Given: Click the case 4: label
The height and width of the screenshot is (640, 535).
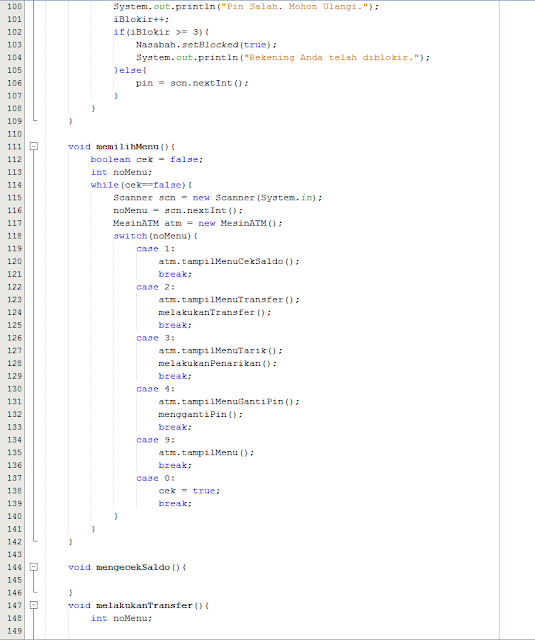Looking at the screenshot, I should [x=155, y=389].
